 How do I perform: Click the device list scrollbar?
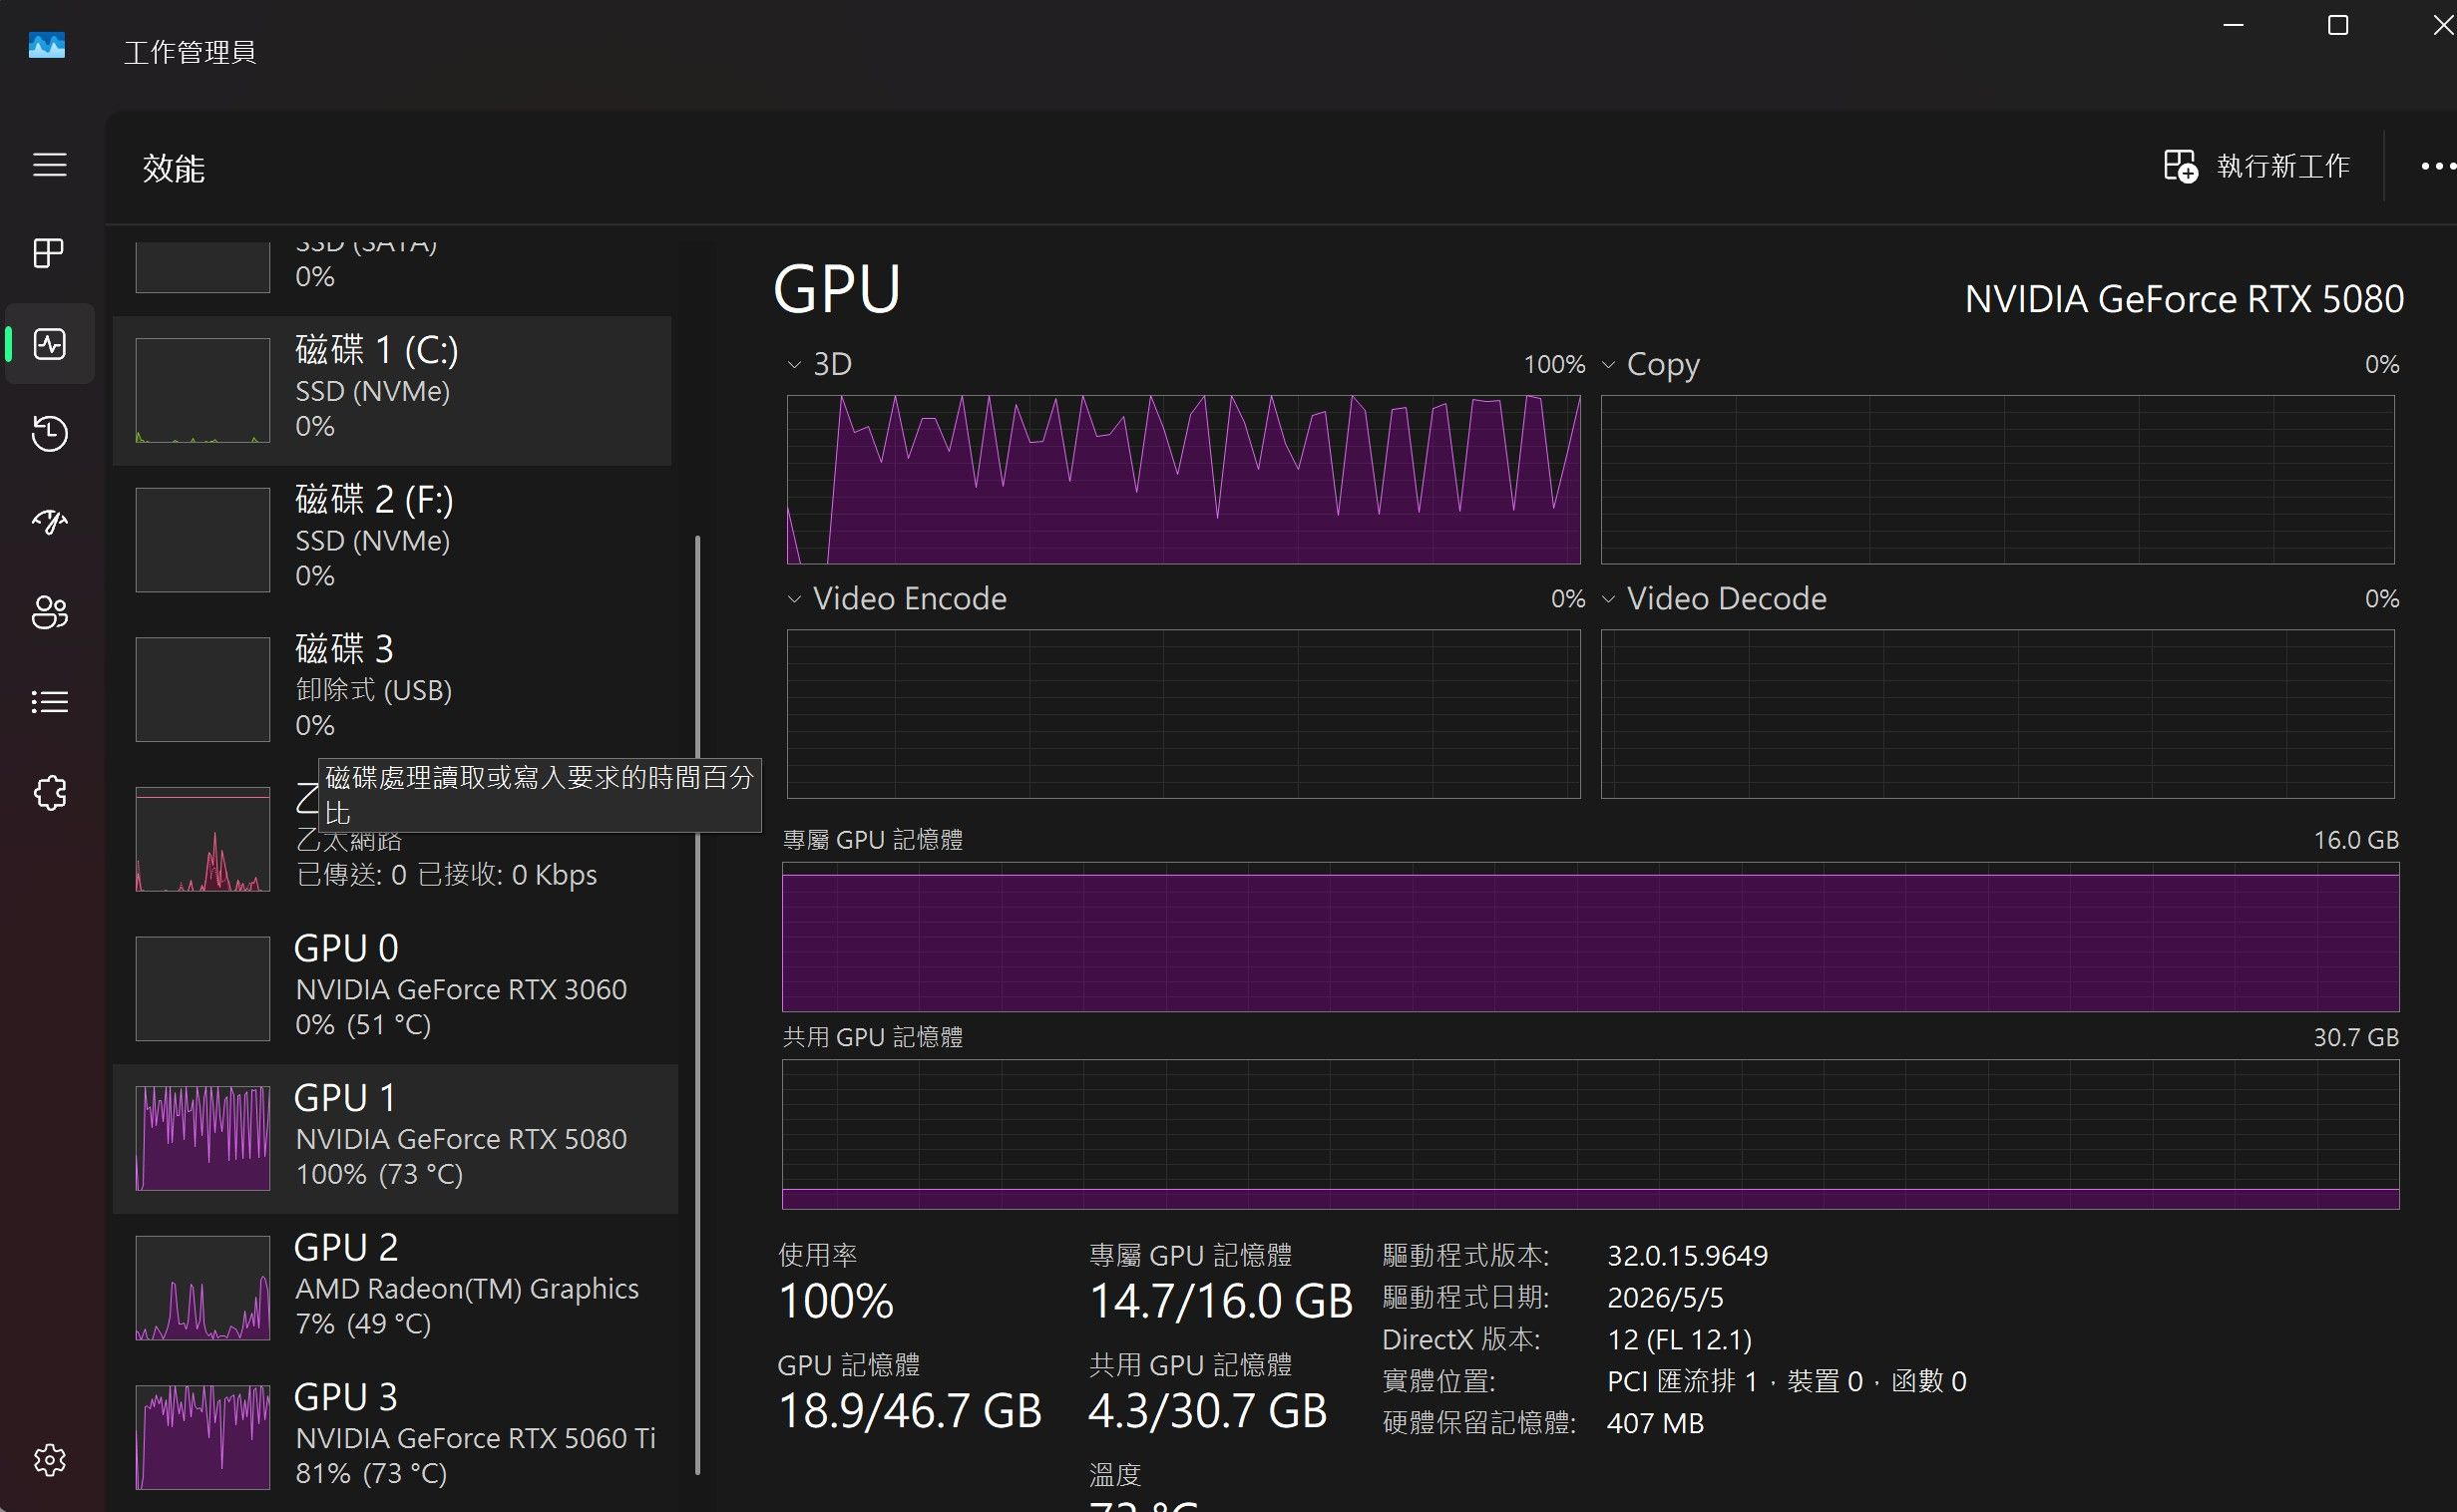tap(697, 1004)
